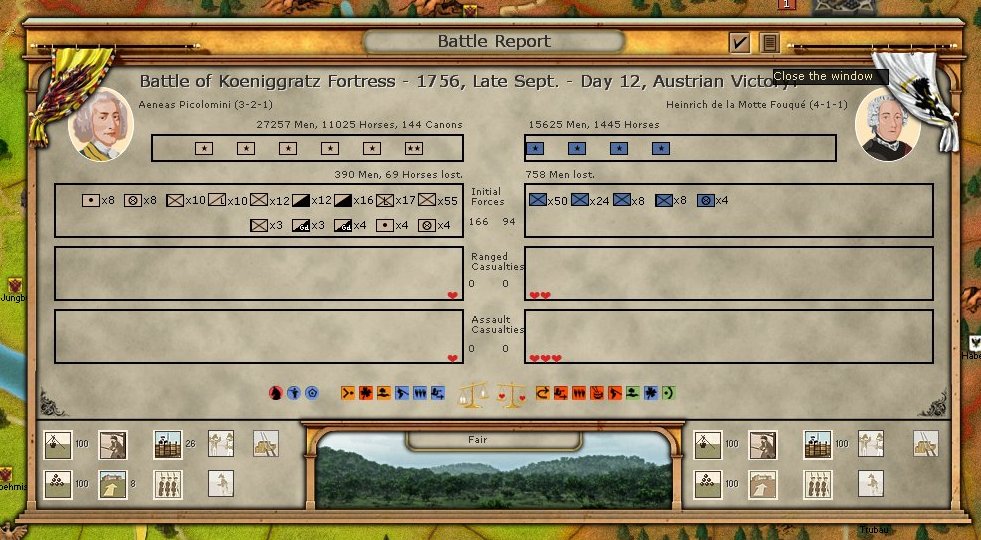Image resolution: width=981 pixels, height=540 pixels.
Task: Click the red round icon in modifier row
Action: tap(277, 393)
